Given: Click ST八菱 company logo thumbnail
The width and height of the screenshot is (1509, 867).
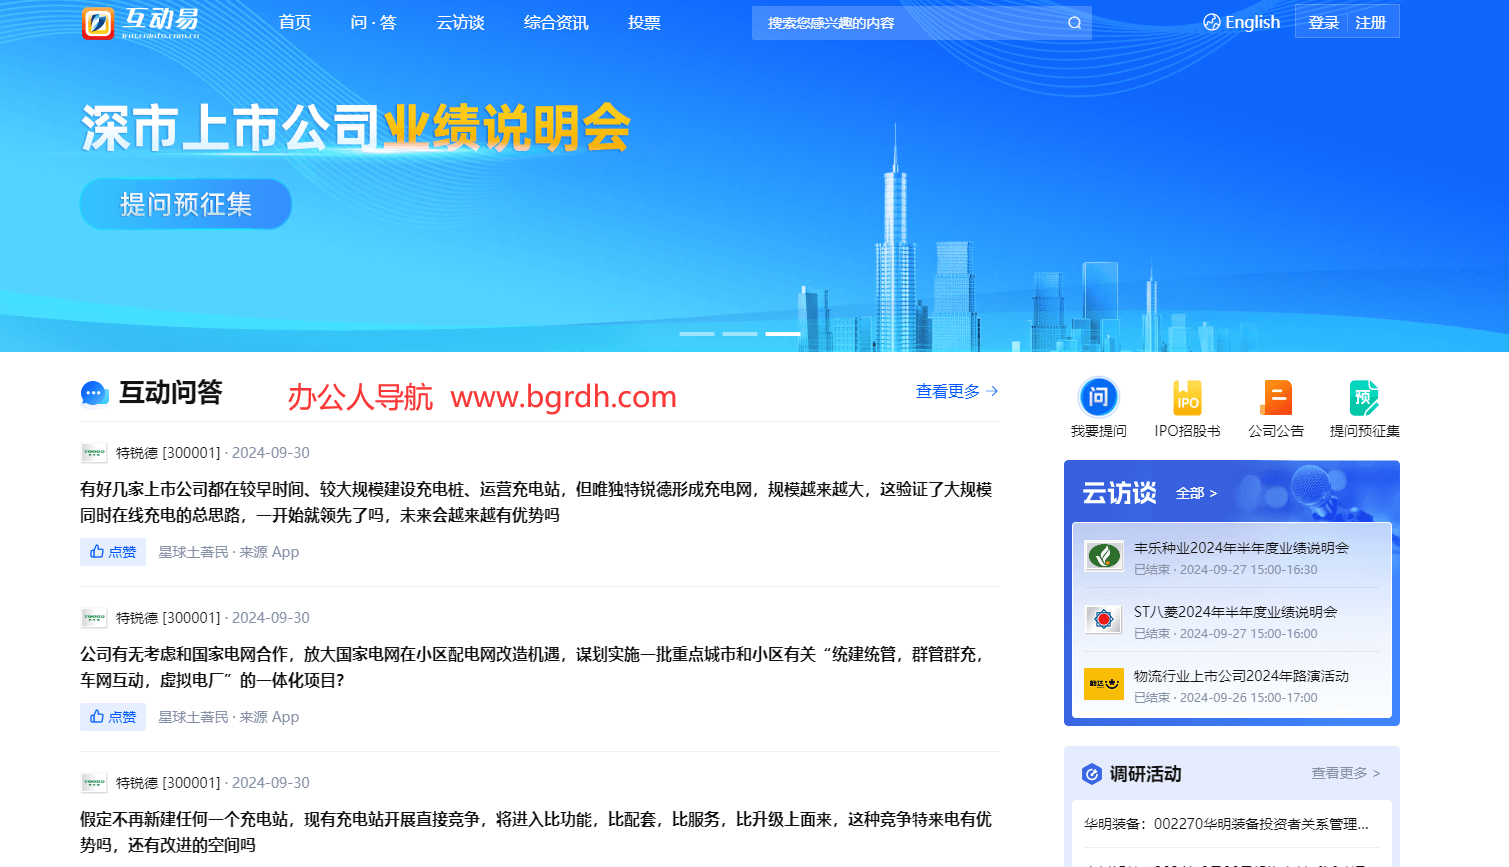Looking at the screenshot, I should pos(1104,620).
